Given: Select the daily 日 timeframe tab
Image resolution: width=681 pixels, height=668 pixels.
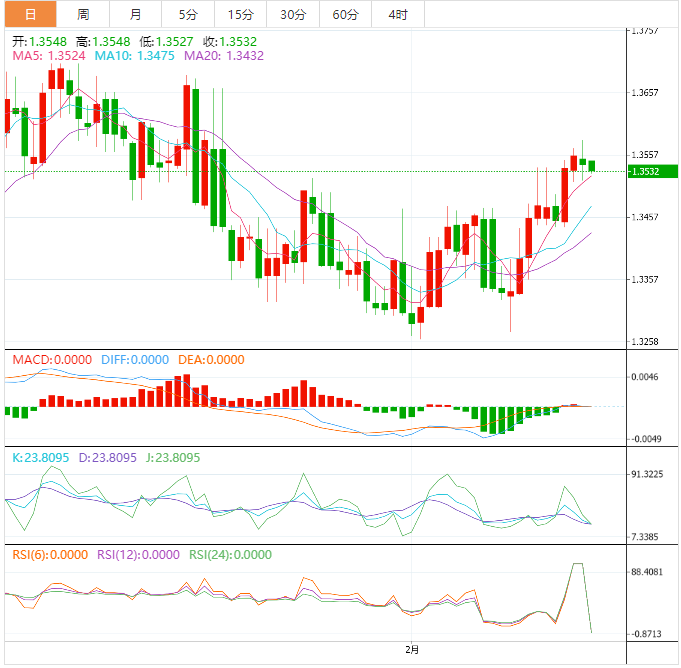Looking at the screenshot, I should click(30, 14).
